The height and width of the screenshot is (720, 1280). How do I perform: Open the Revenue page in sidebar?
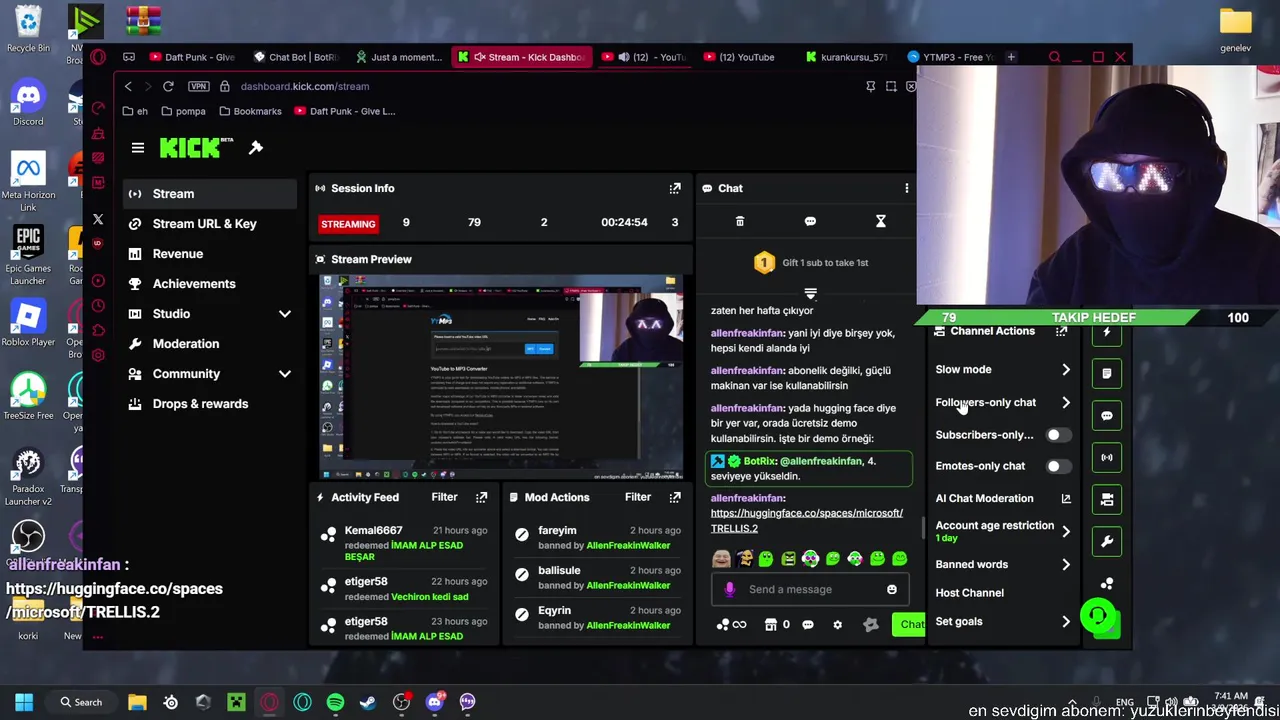(x=209, y=254)
